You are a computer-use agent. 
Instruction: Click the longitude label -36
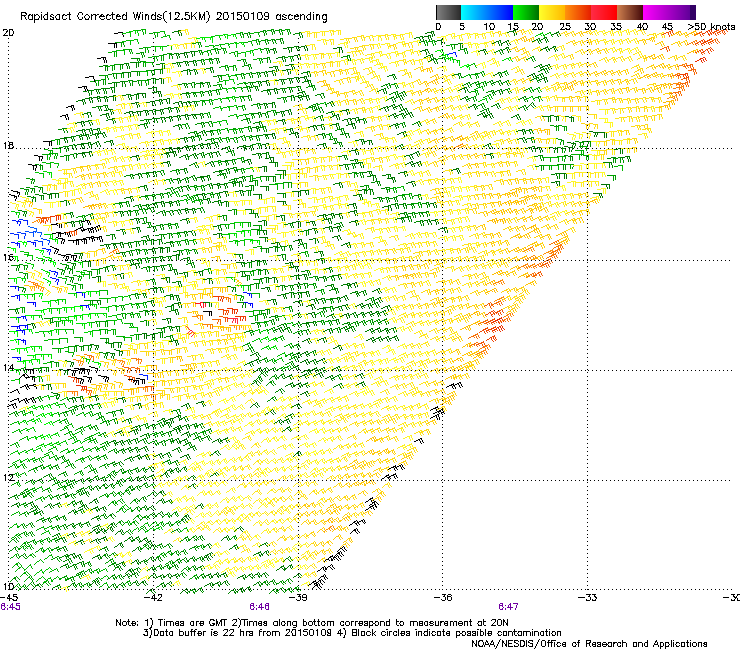443,598
